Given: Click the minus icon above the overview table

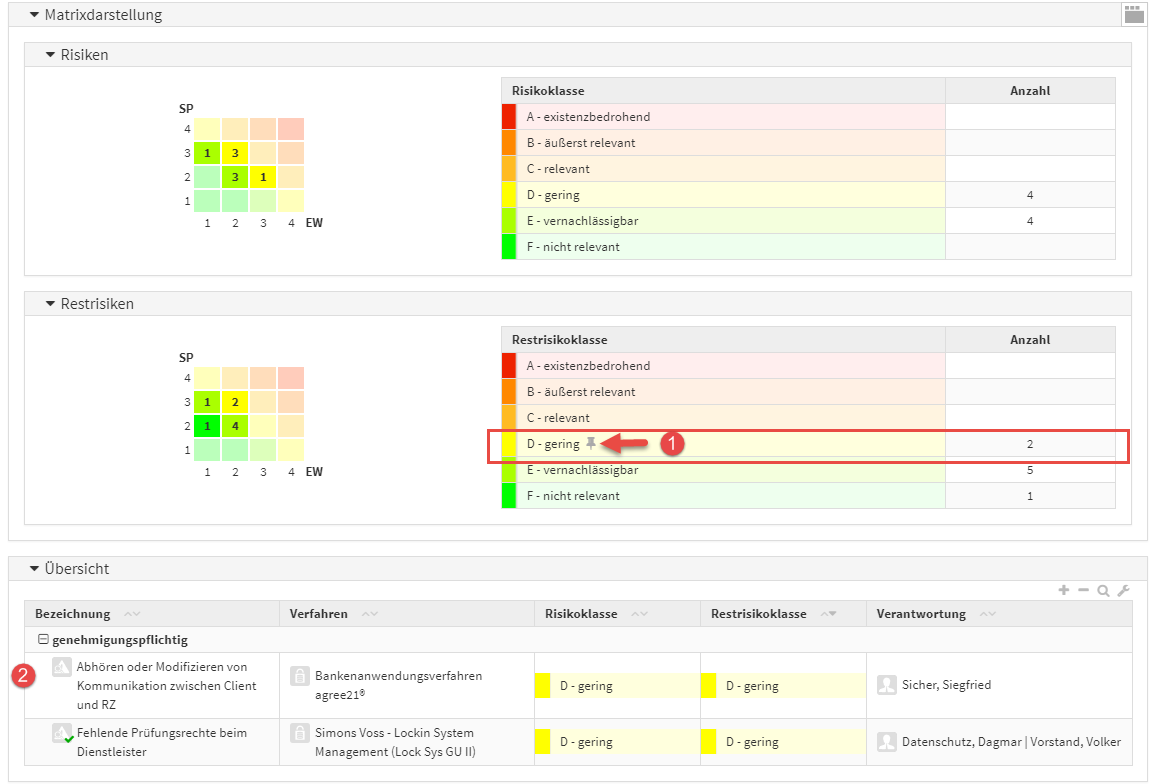Looking at the screenshot, I should click(1083, 590).
